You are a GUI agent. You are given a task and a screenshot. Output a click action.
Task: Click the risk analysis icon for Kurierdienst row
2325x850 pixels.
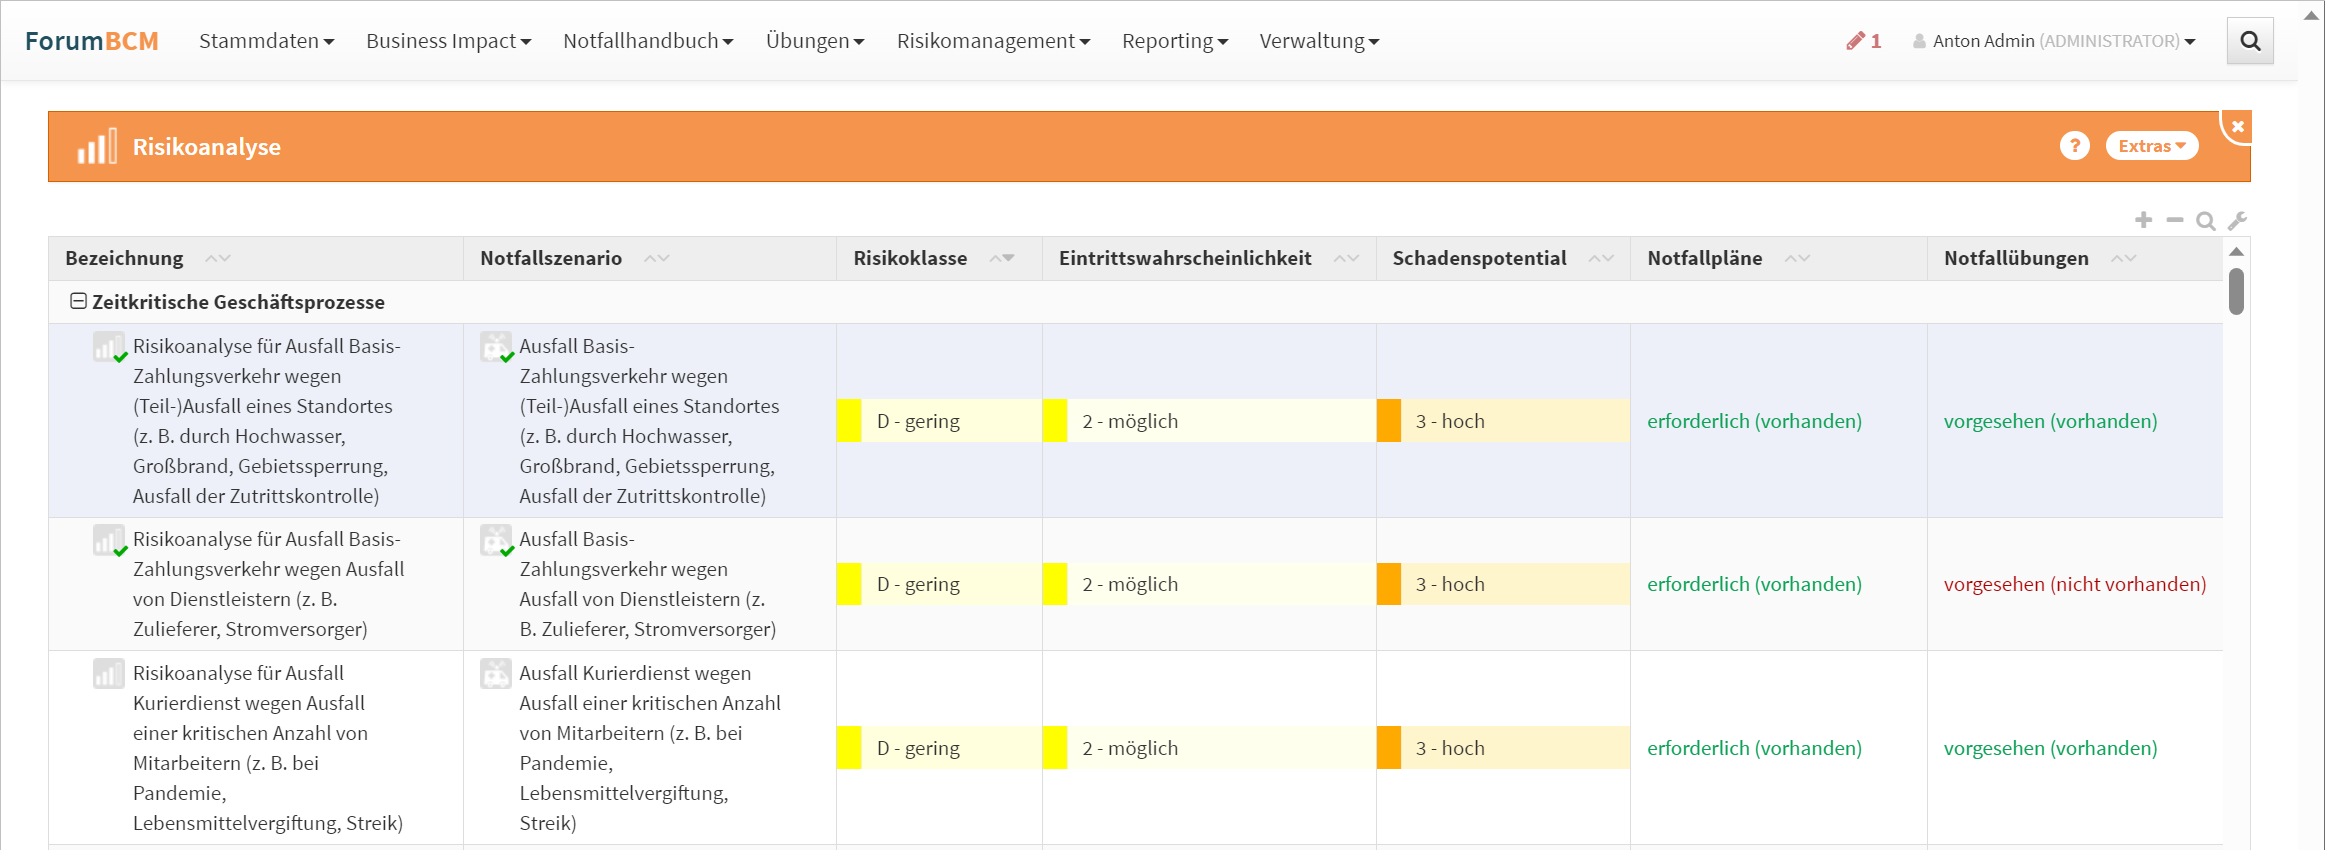point(108,674)
